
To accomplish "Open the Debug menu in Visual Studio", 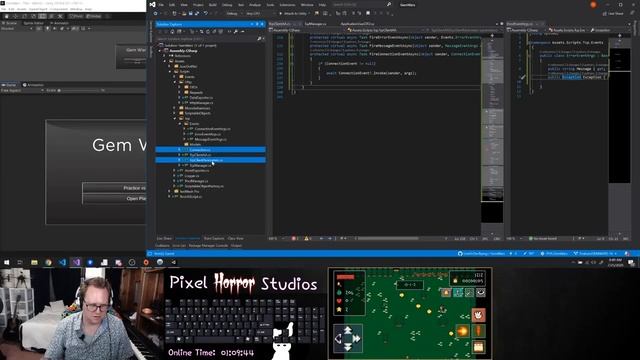I will pyautogui.click(x=227, y=5).
